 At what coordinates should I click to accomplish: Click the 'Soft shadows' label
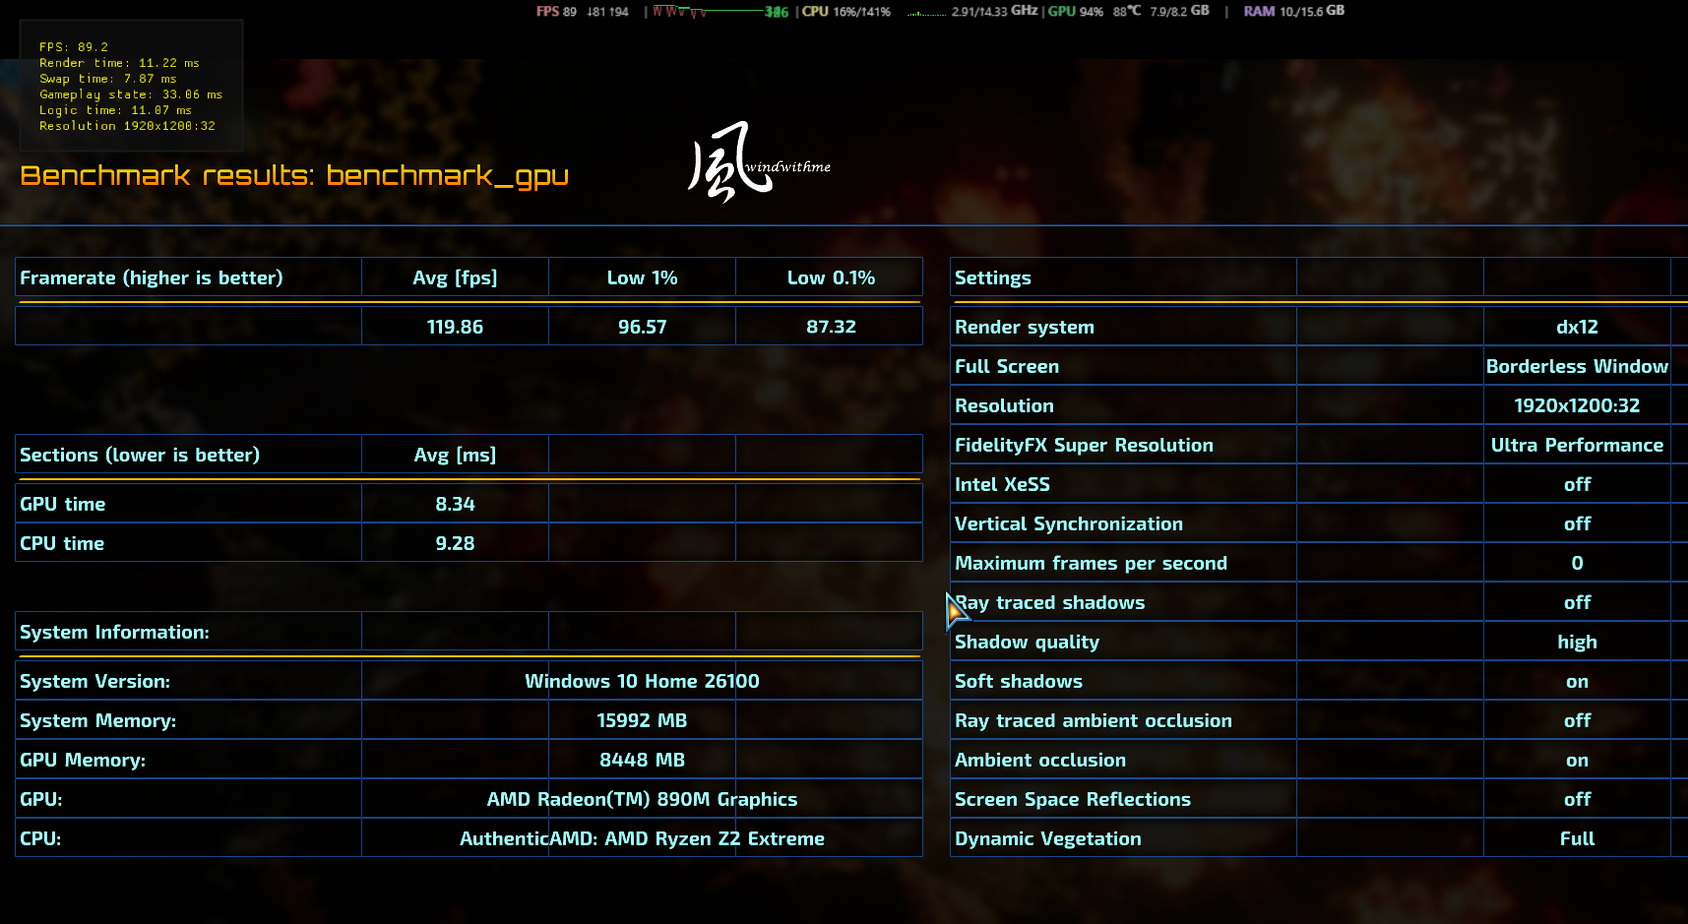point(1019,681)
